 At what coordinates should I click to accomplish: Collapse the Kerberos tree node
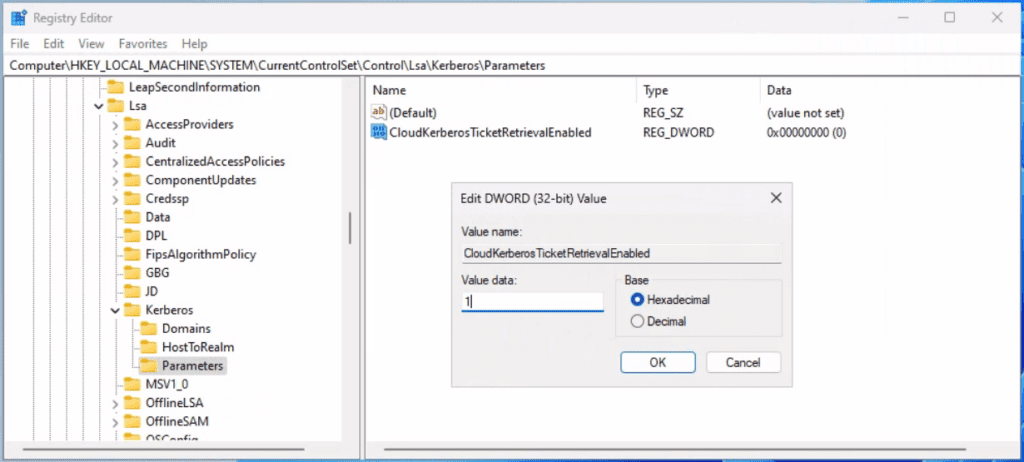pyautogui.click(x=115, y=310)
